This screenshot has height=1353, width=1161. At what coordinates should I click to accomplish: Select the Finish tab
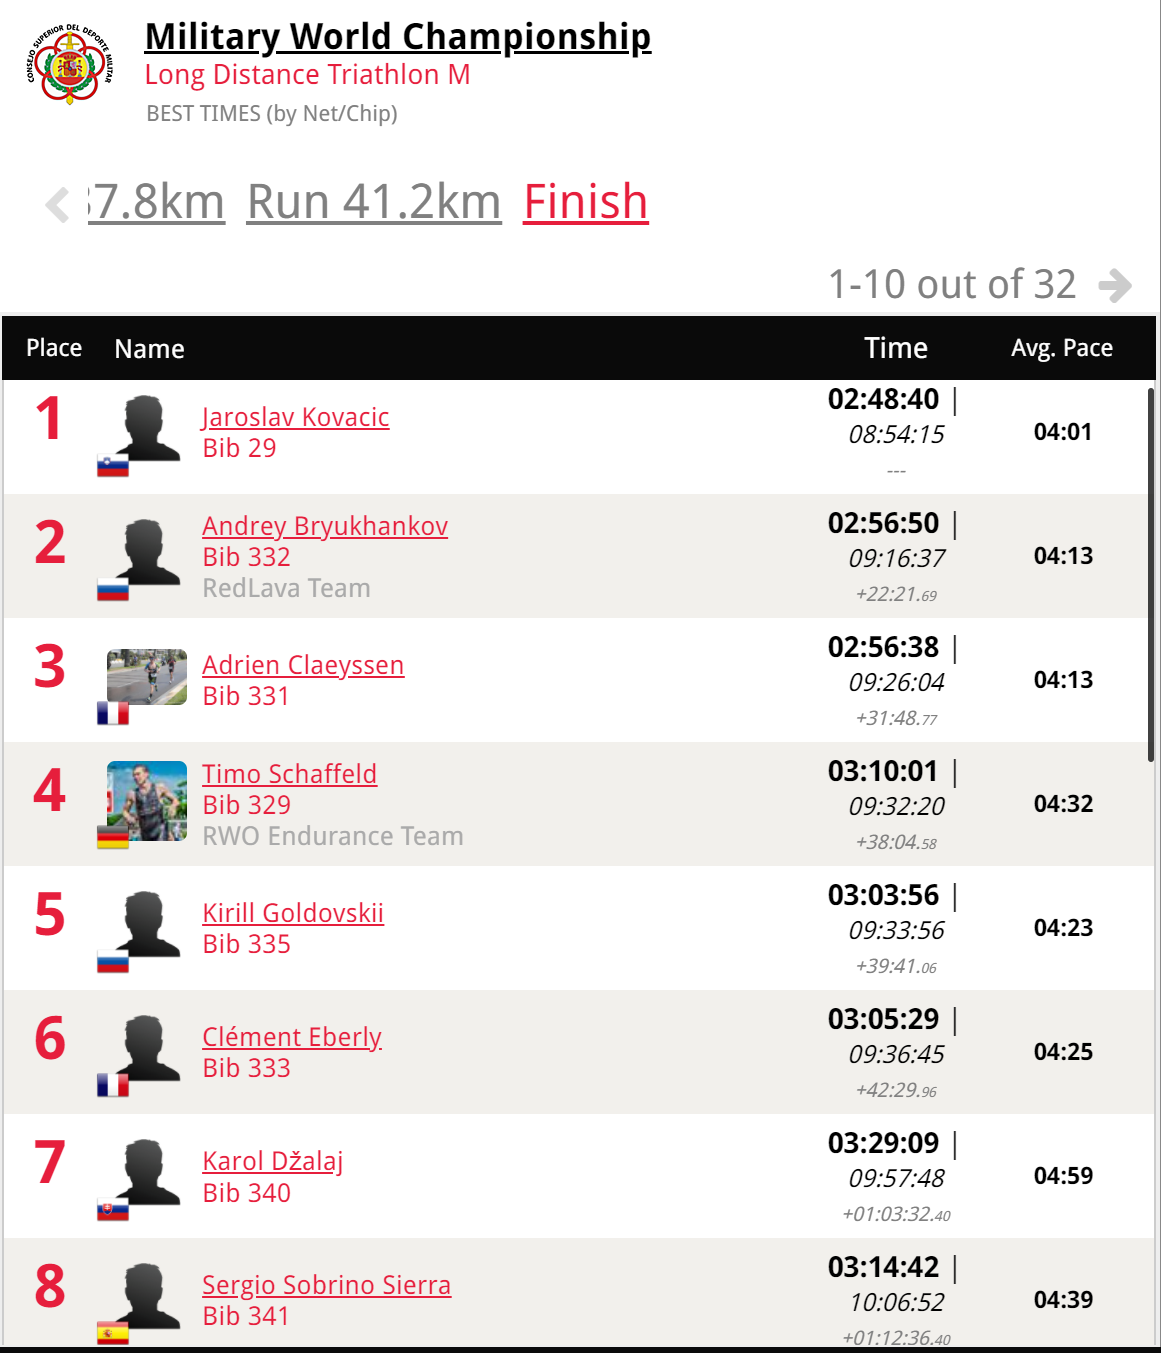pos(586,202)
